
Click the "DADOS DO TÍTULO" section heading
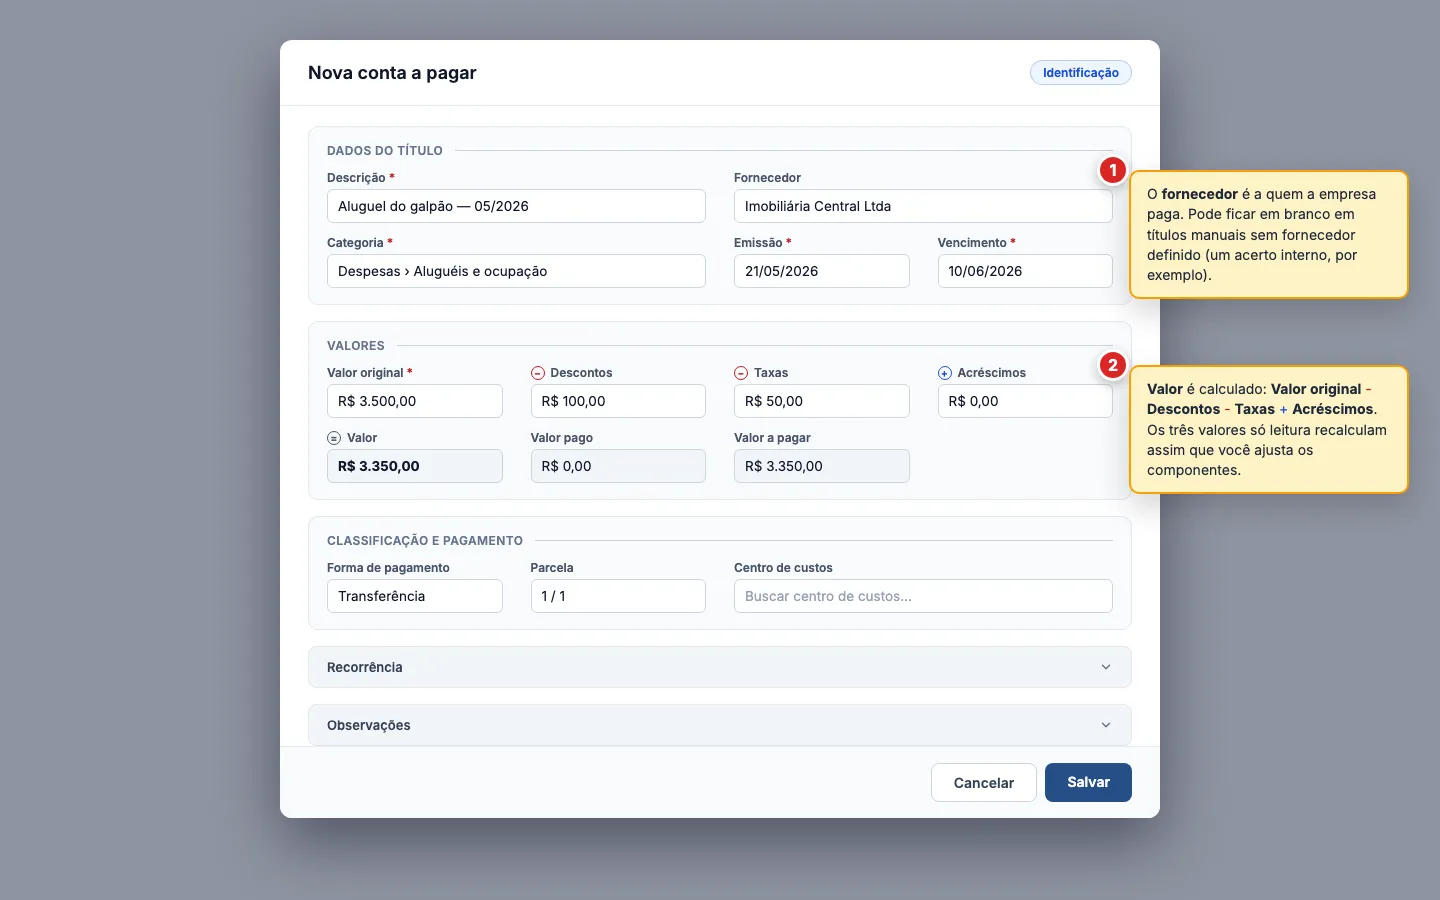click(385, 151)
